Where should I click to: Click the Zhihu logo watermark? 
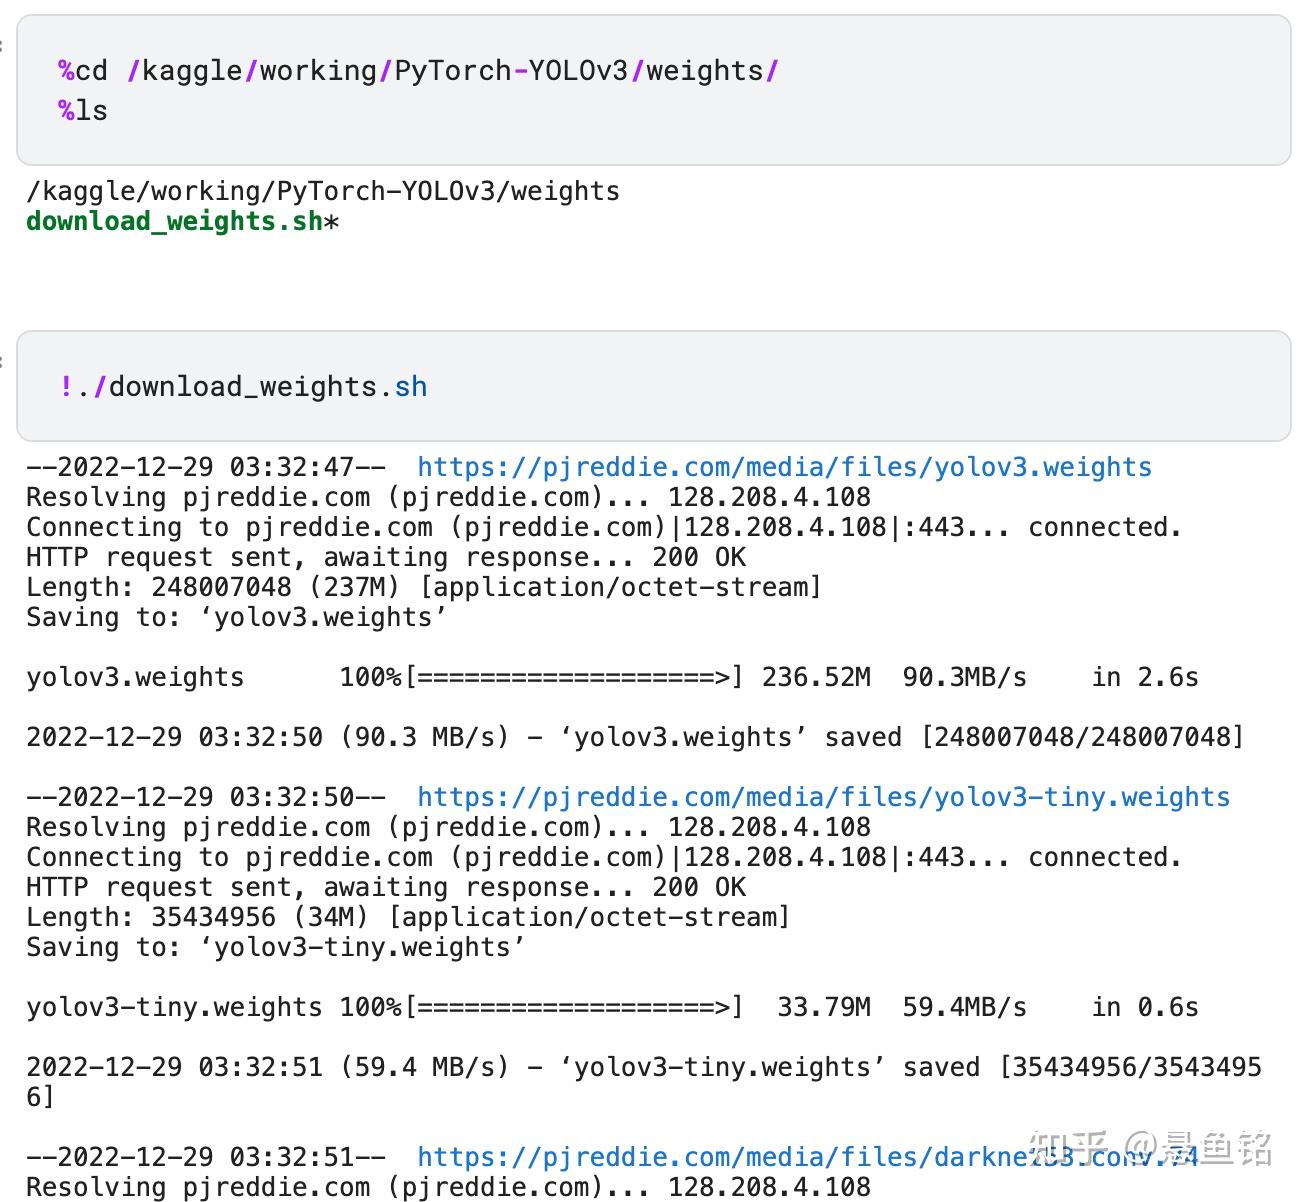(1069, 1147)
